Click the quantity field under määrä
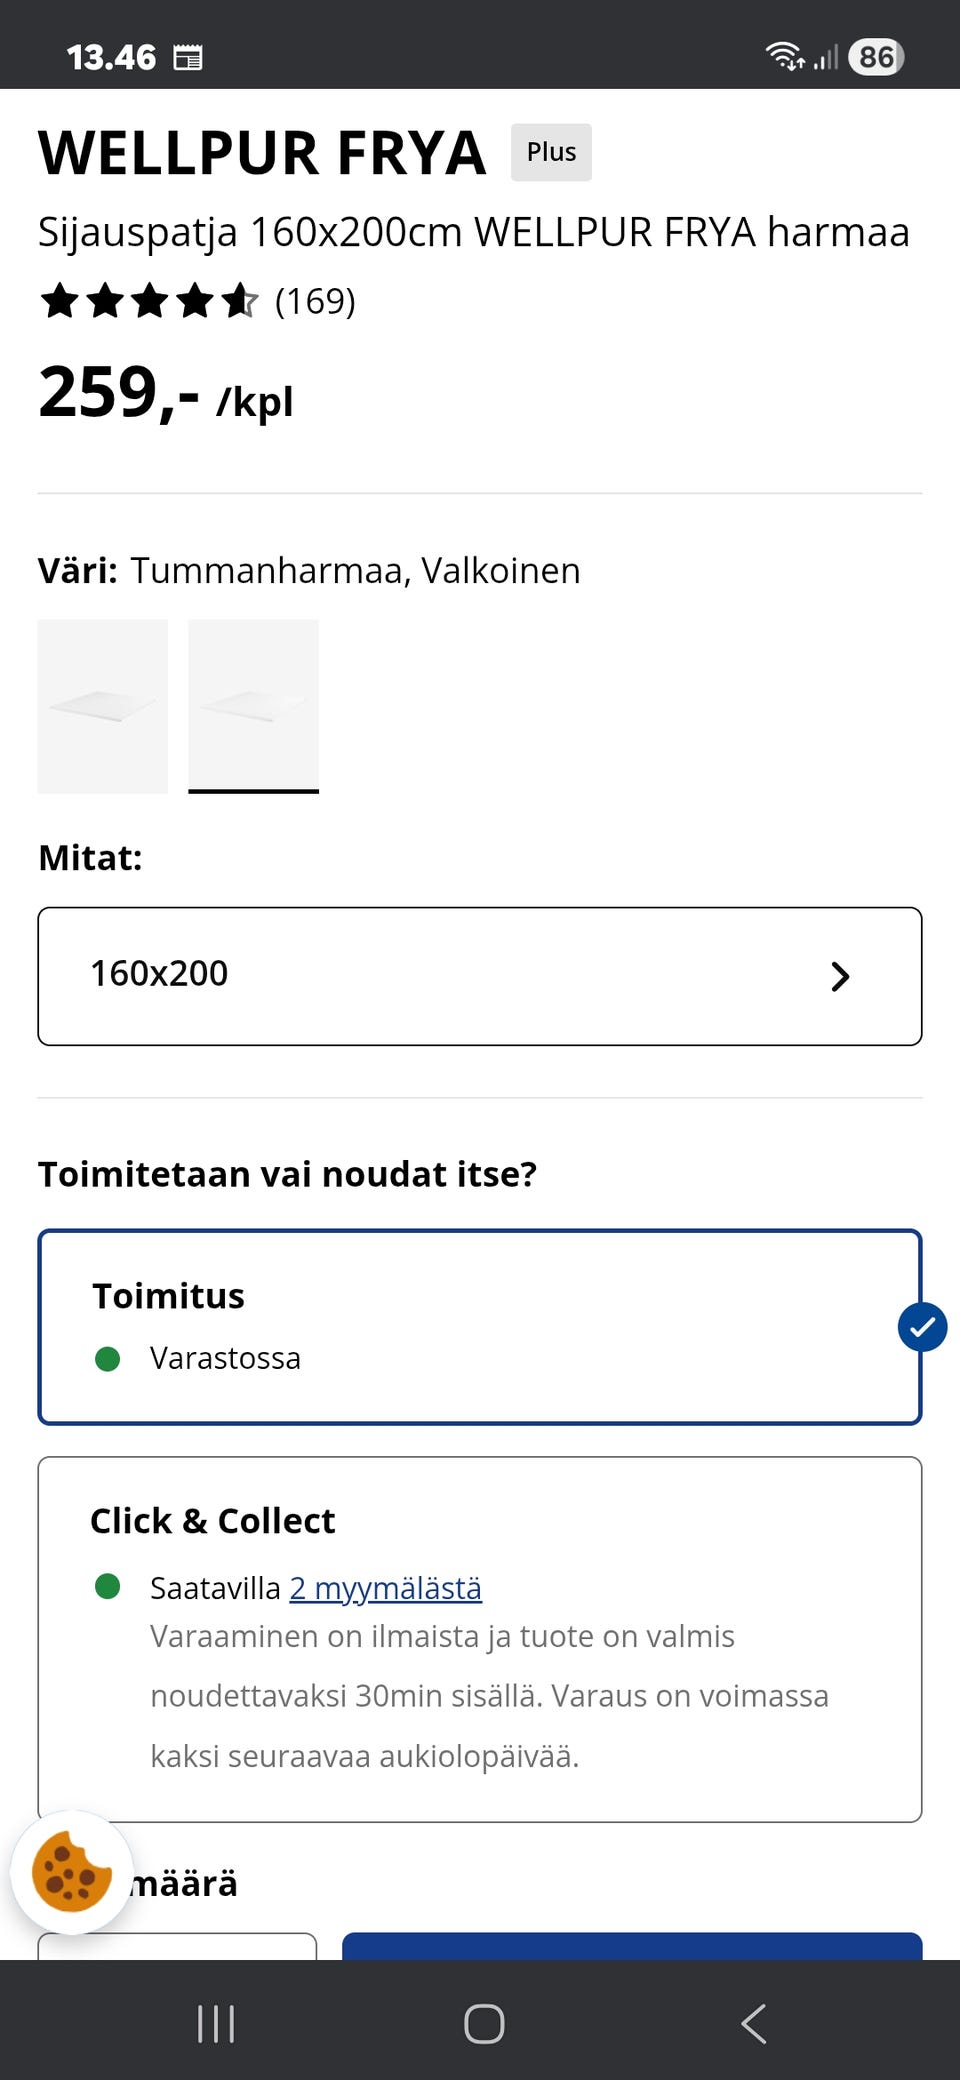The image size is (960, 2080). click(x=177, y=1946)
